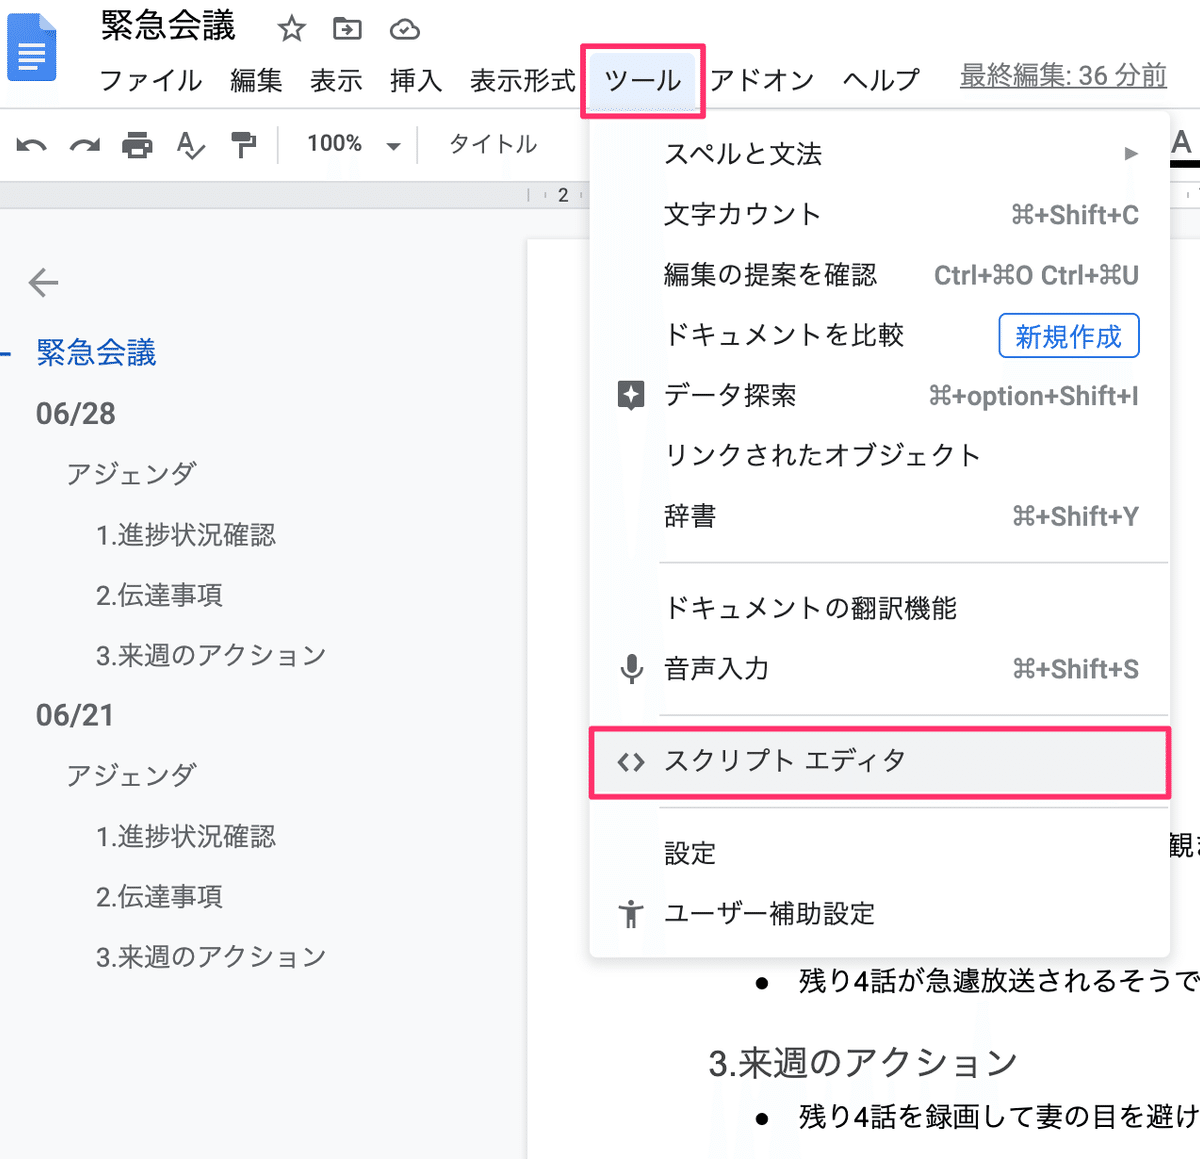Open the タイトル paragraph style dropdown
The width and height of the screenshot is (1200, 1159).
[492, 144]
